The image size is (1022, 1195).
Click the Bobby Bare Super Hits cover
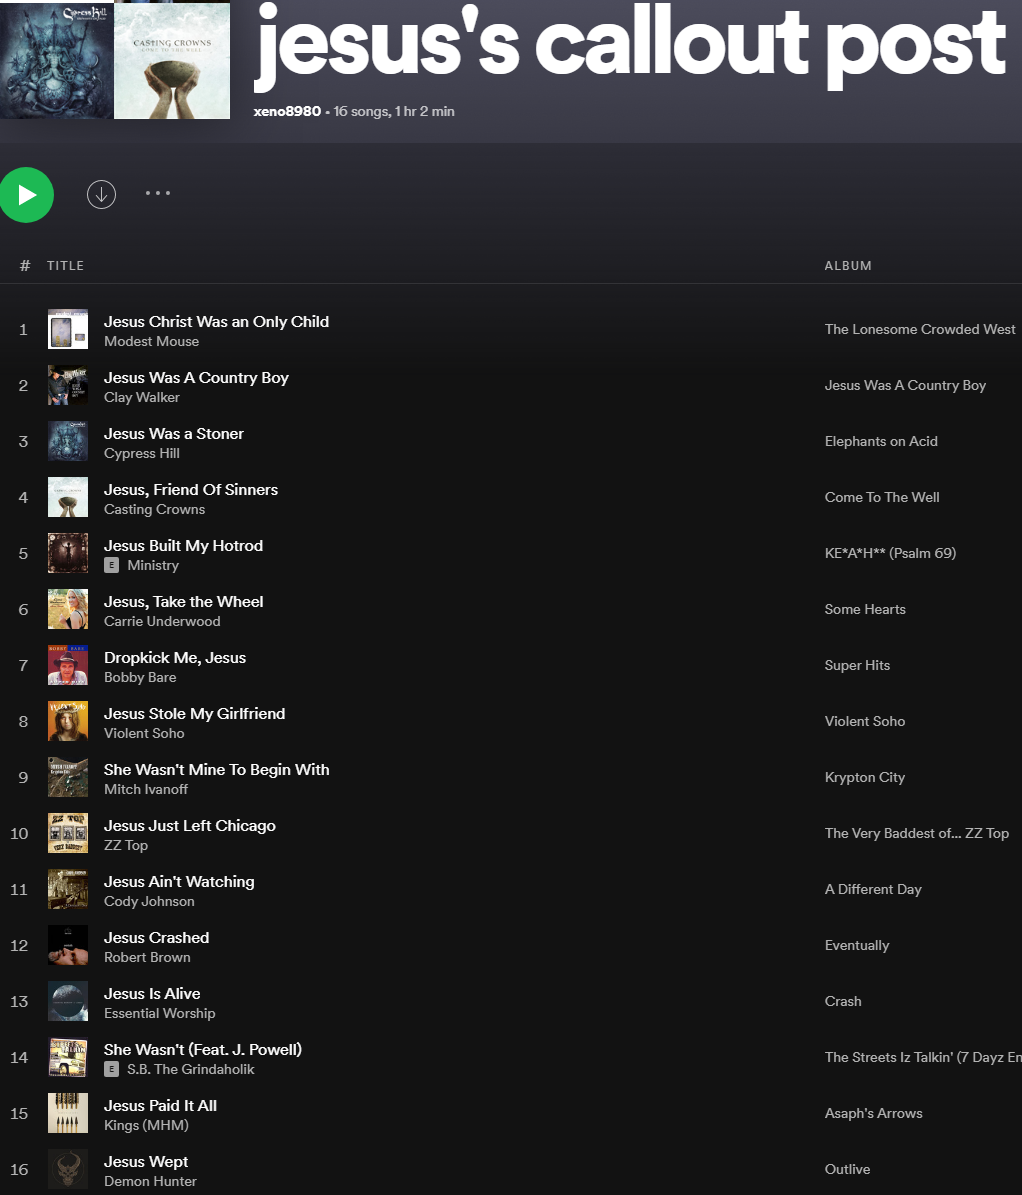tap(68, 665)
